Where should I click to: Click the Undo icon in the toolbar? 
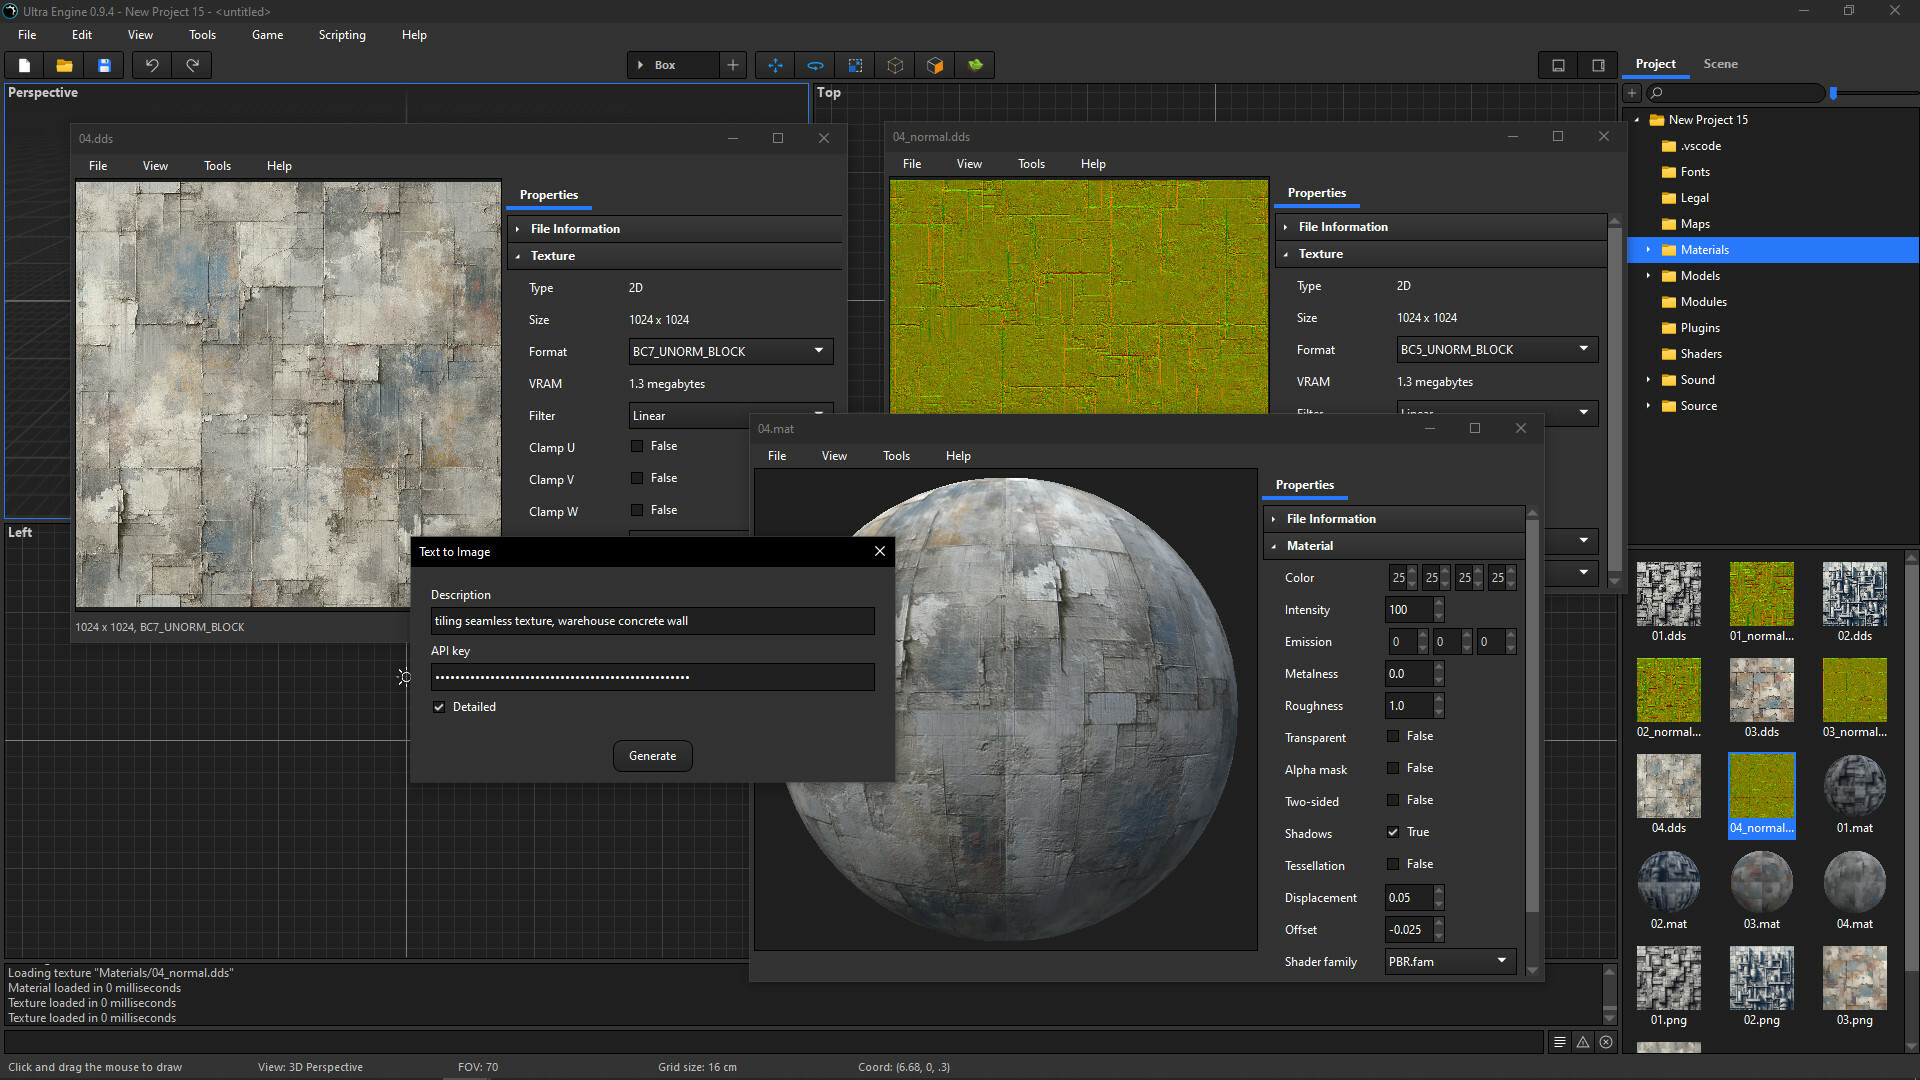[x=151, y=65]
